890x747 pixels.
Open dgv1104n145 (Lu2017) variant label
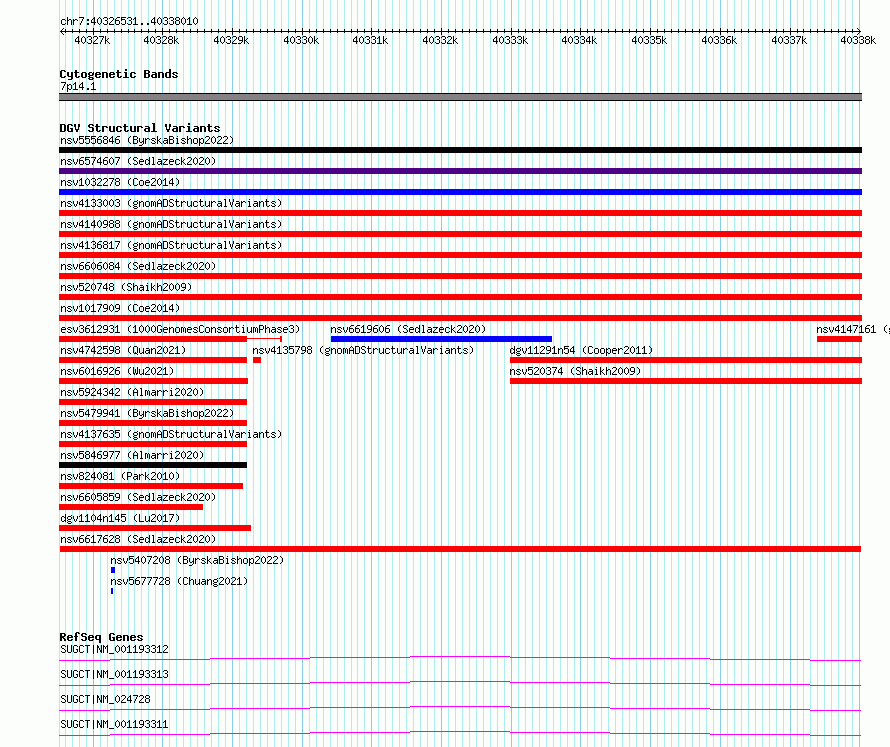tap(120, 518)
